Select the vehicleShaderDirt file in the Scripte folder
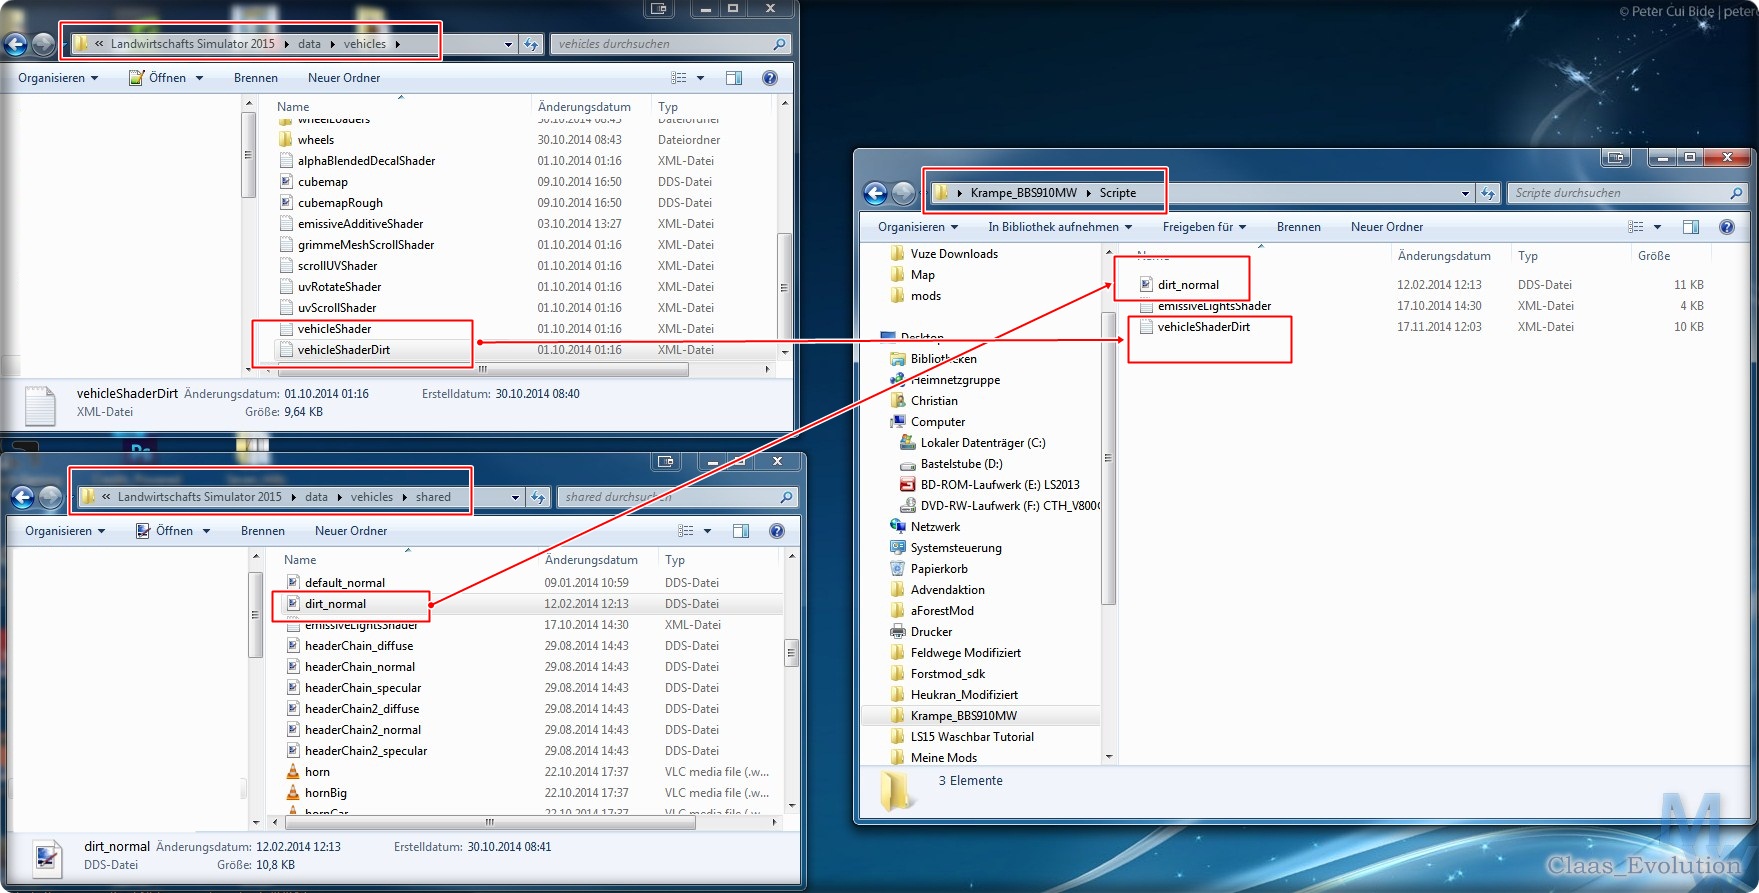1759x893 pixels. [1203, 327]
